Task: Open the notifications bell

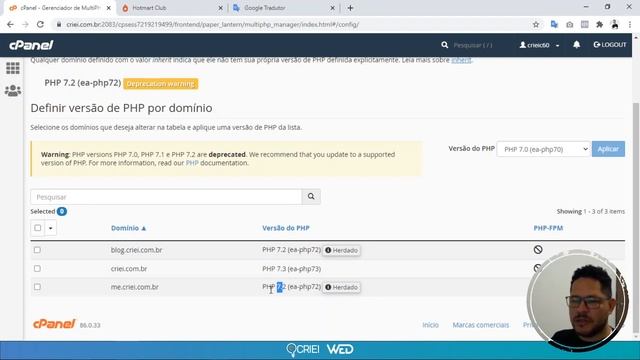Action: 576,44
